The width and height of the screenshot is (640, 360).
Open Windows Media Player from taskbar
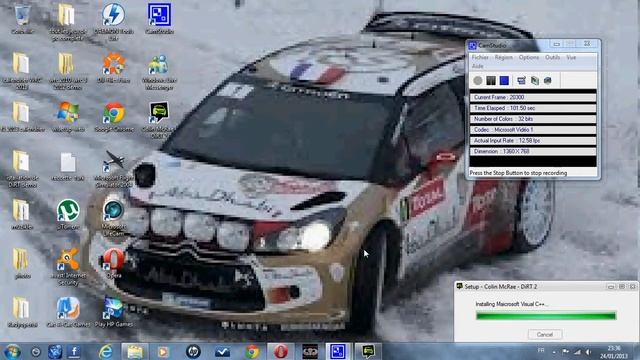click(163, 351)
